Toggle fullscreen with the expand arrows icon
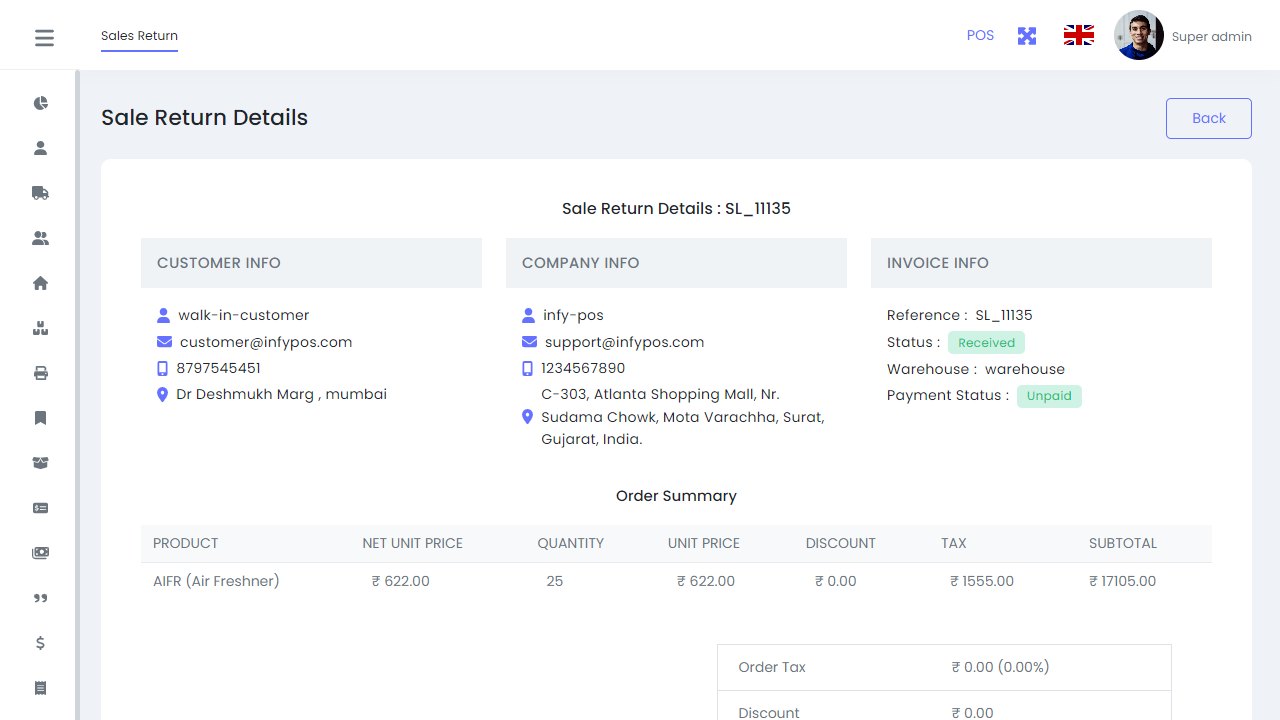The width and height of the screenshot is (1280, 720). (x=1026, y=35)
